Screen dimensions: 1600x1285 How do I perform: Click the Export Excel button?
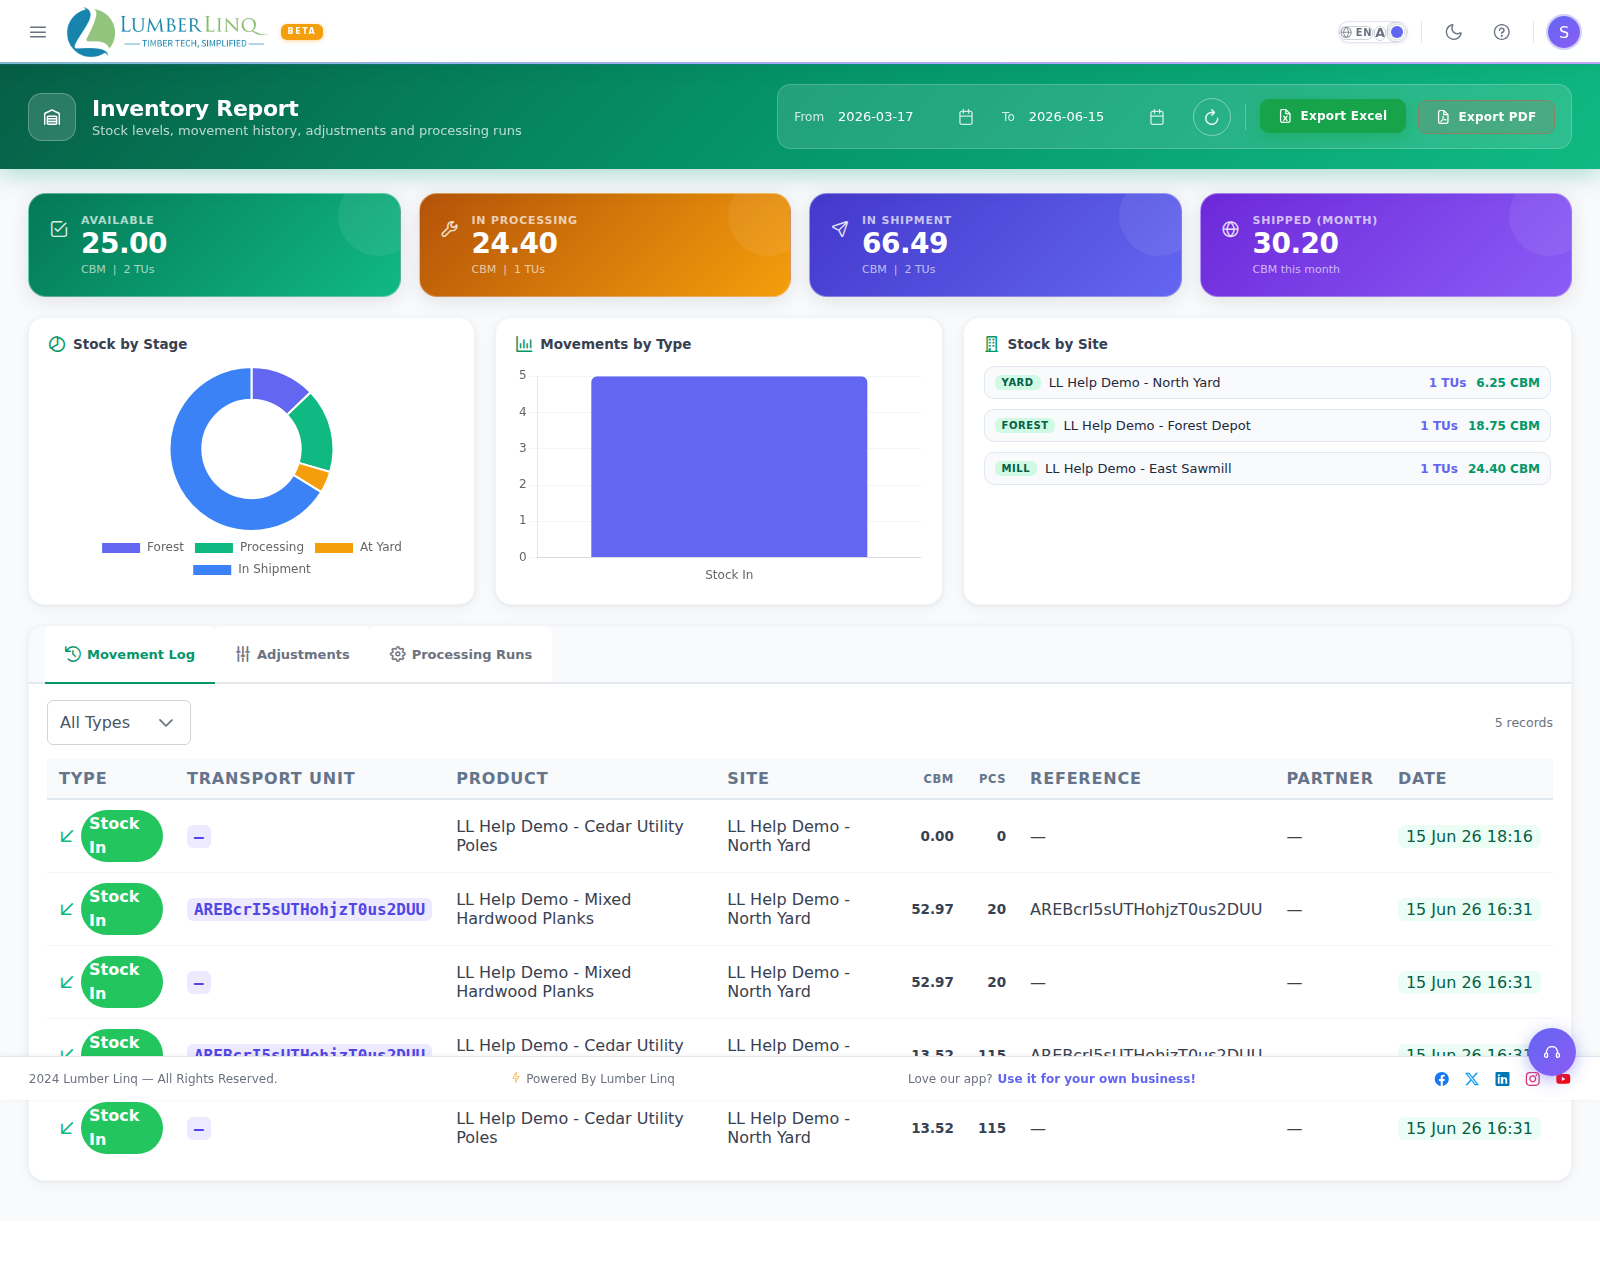(x=1333, y=116)
